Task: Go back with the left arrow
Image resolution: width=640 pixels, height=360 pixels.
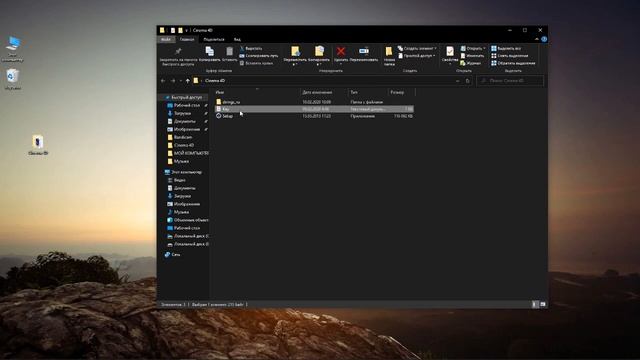Action: click(163, 81)
